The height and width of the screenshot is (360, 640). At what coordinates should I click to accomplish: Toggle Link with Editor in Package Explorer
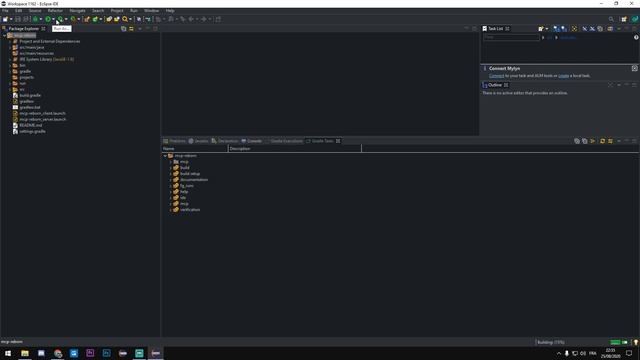tap(131, 29)
